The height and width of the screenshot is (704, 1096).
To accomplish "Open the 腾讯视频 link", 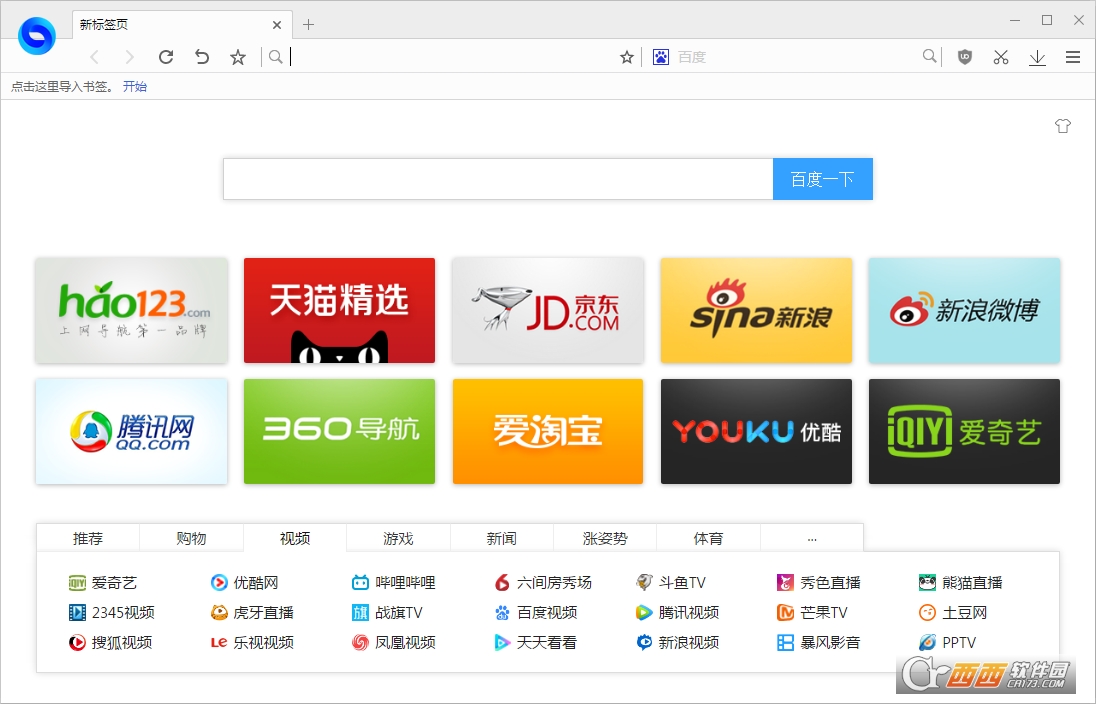I will 677,612.
